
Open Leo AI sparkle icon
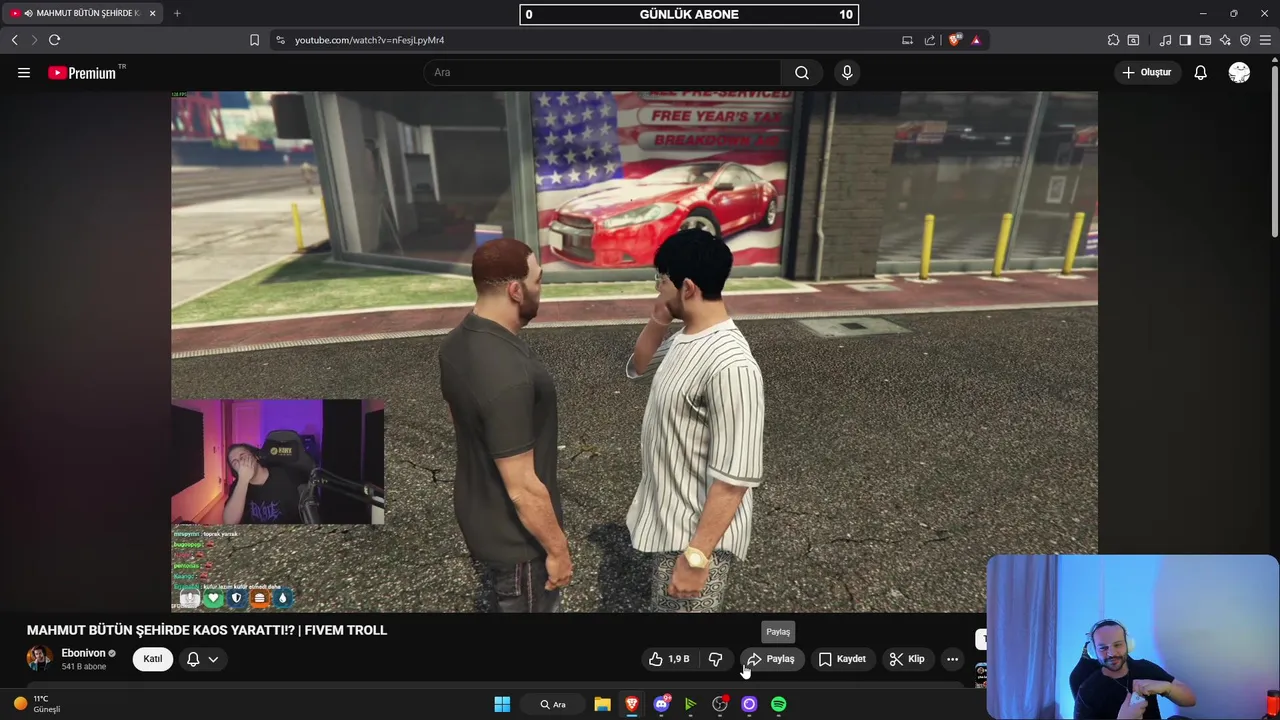coord(1225,40)
